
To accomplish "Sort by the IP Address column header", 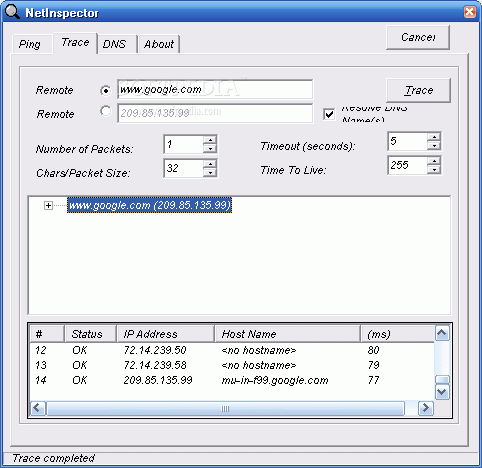I will tap(166, 334).
